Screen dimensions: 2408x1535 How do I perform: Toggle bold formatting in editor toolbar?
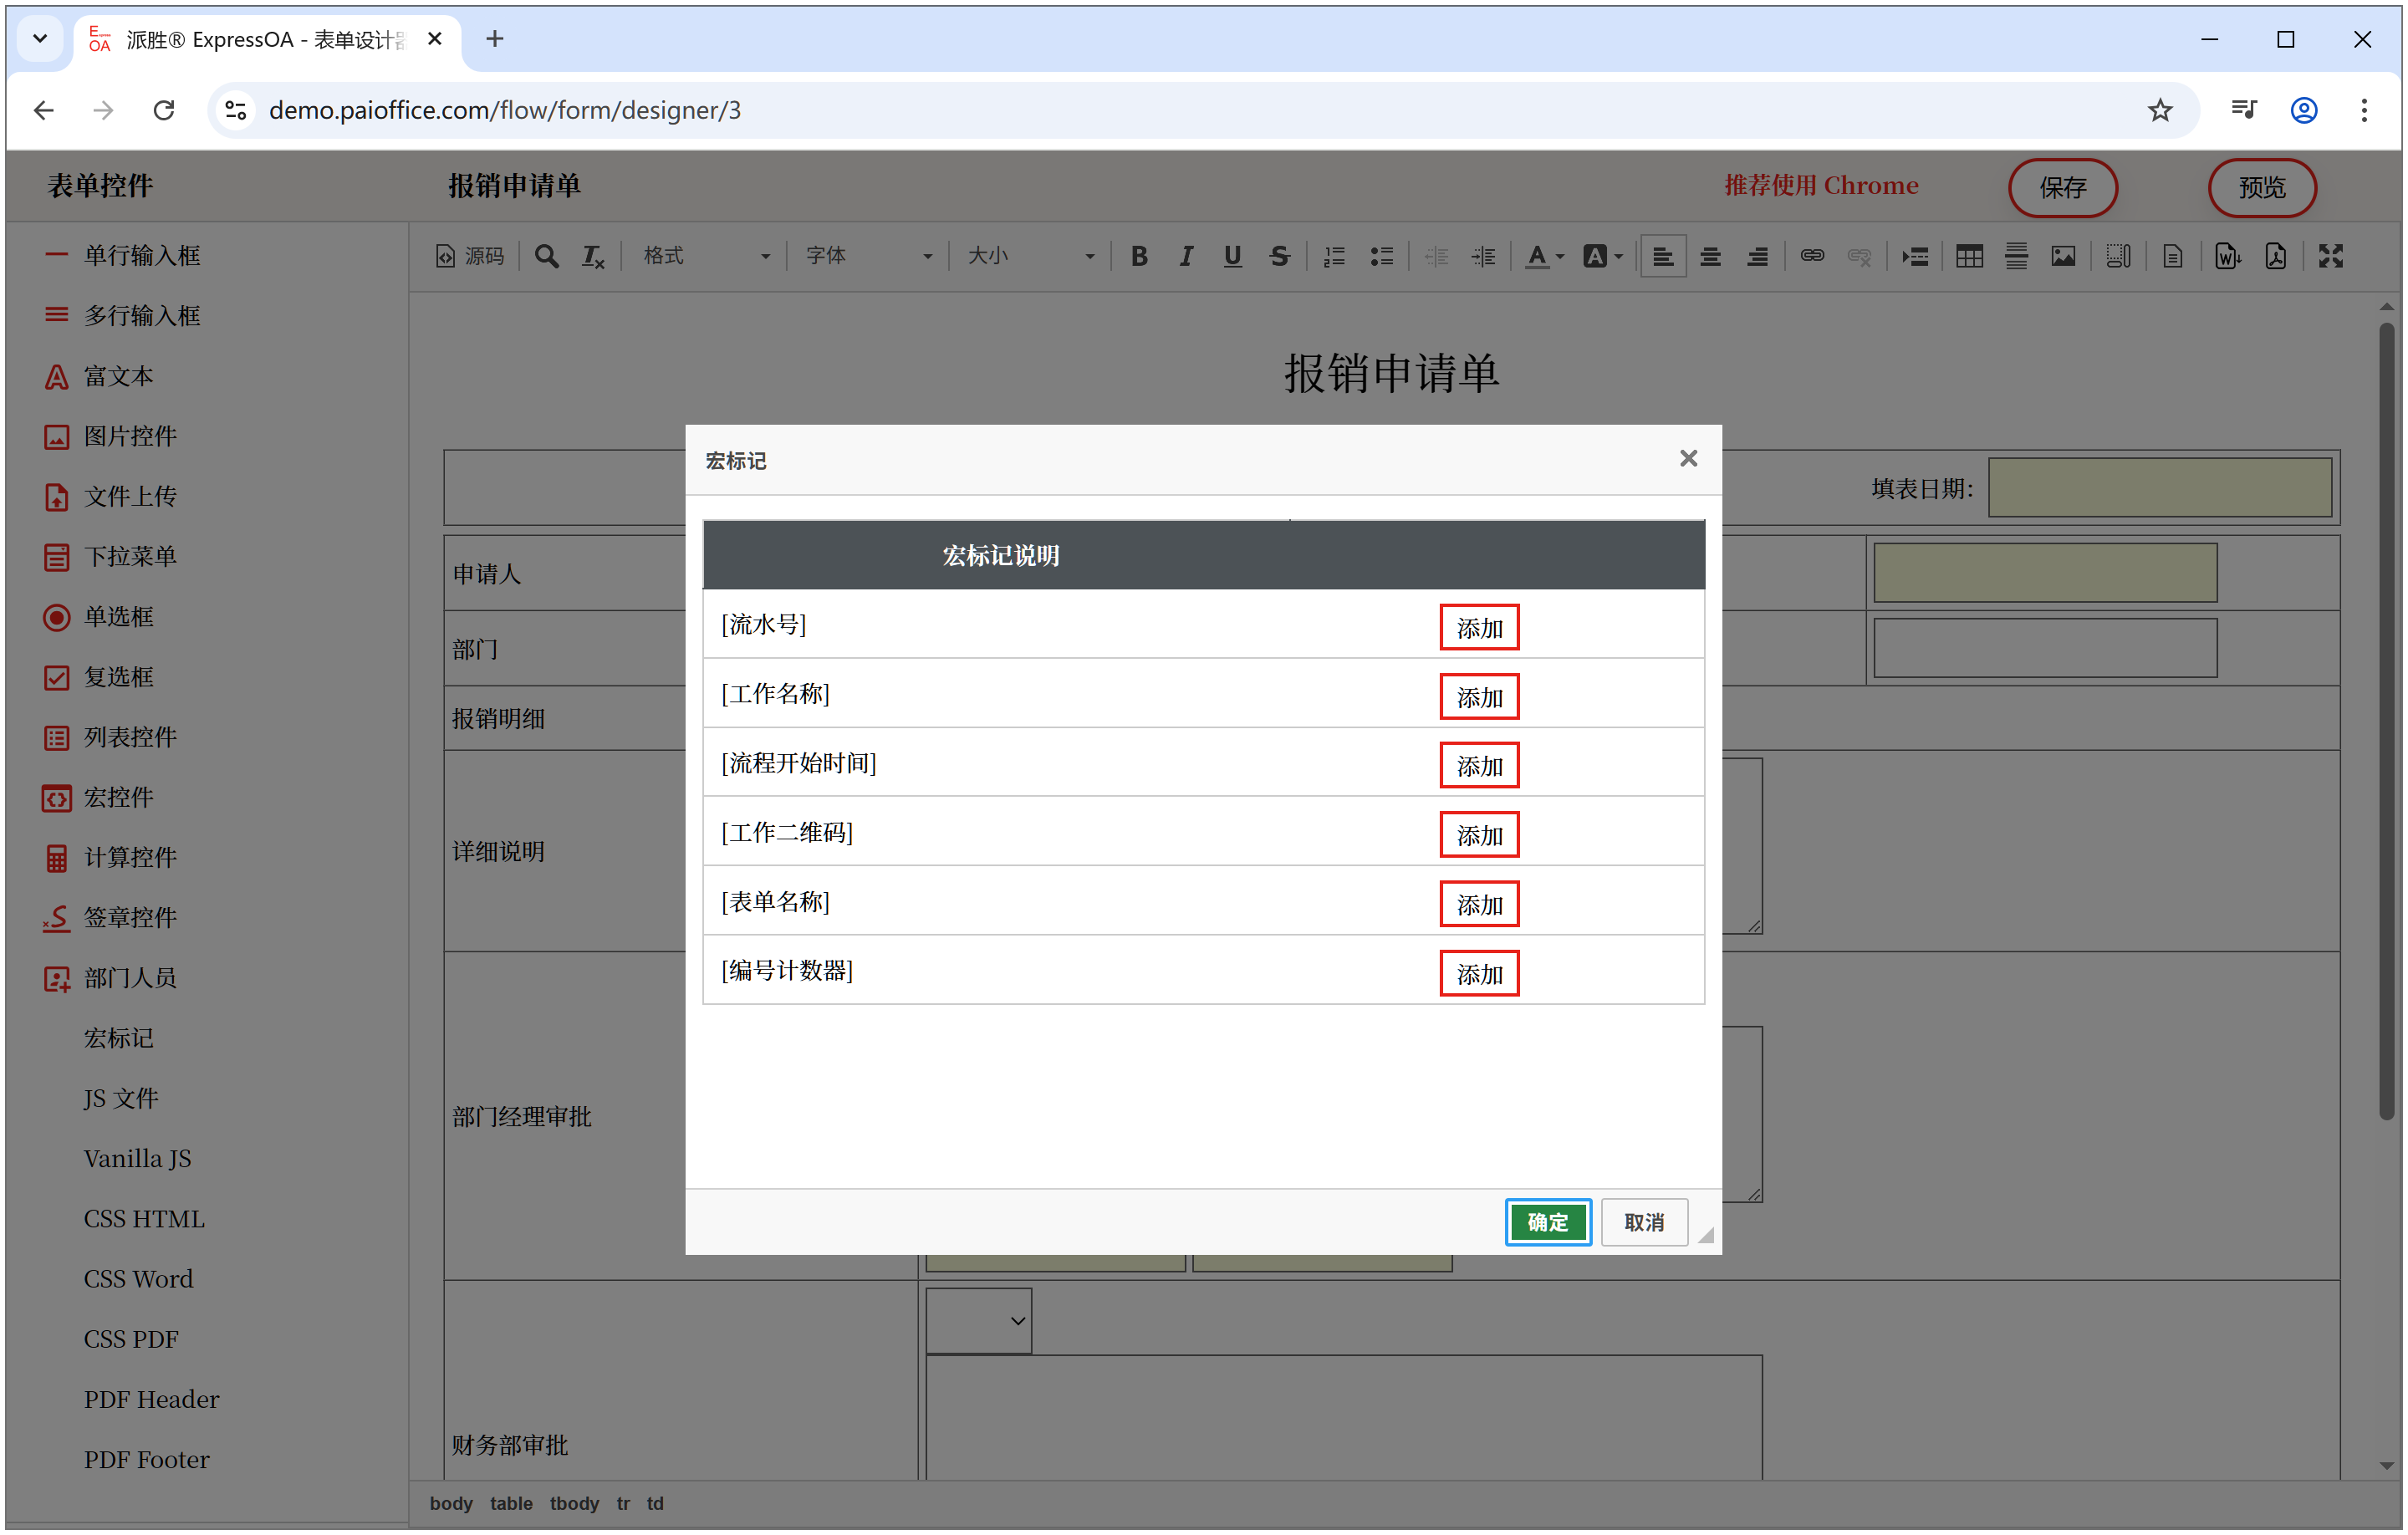1138,257
